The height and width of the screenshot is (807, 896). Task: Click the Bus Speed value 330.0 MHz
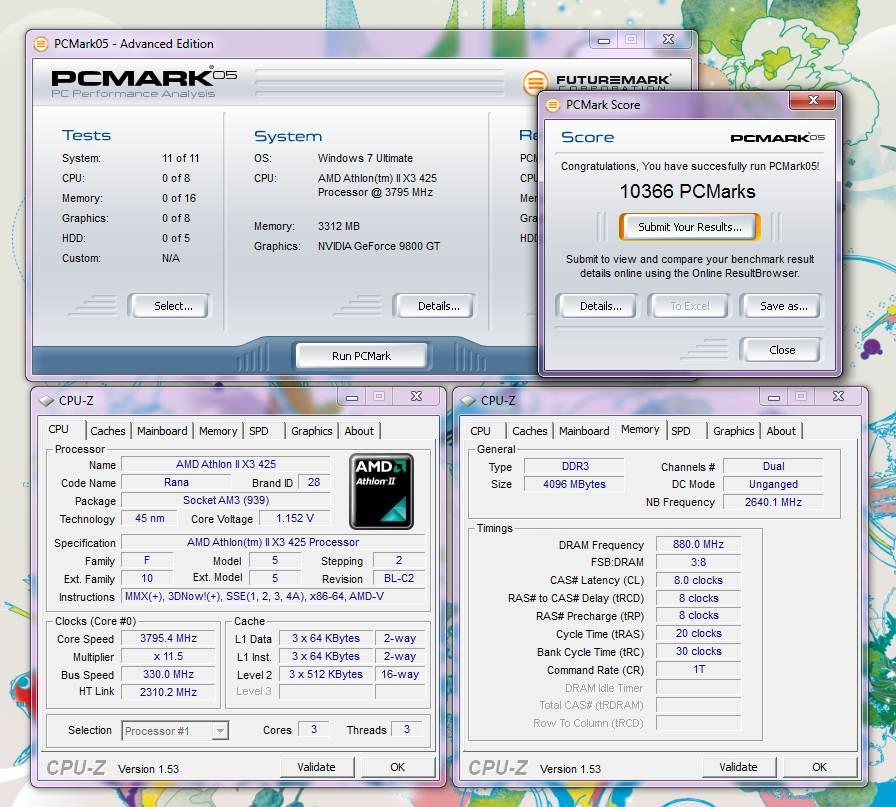pos(169,674)
